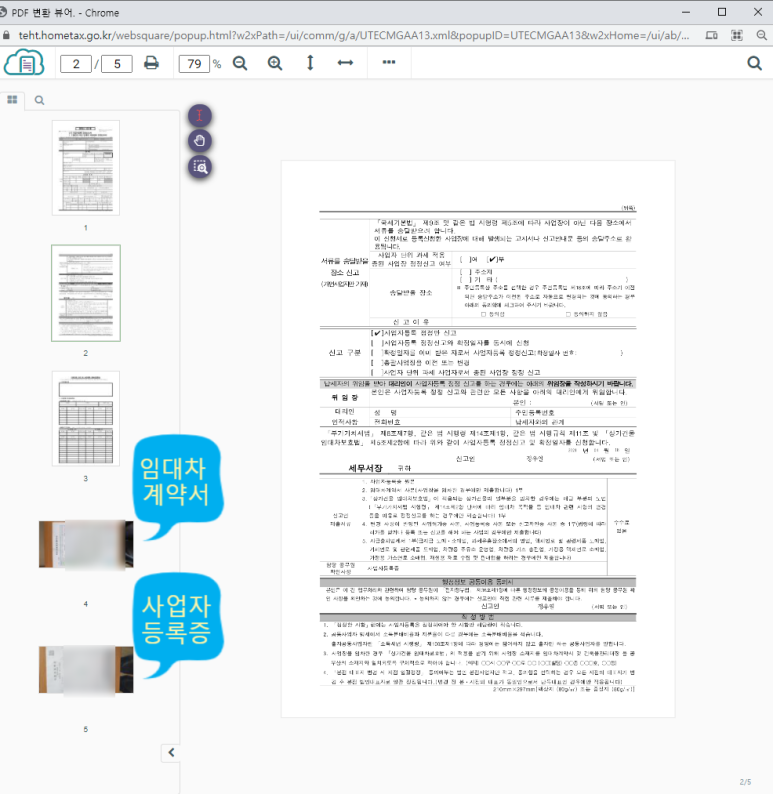Minimize the Chrome window
Image resolution: width=773 pixels, height=794 pixels.
[x=686, y=12]
